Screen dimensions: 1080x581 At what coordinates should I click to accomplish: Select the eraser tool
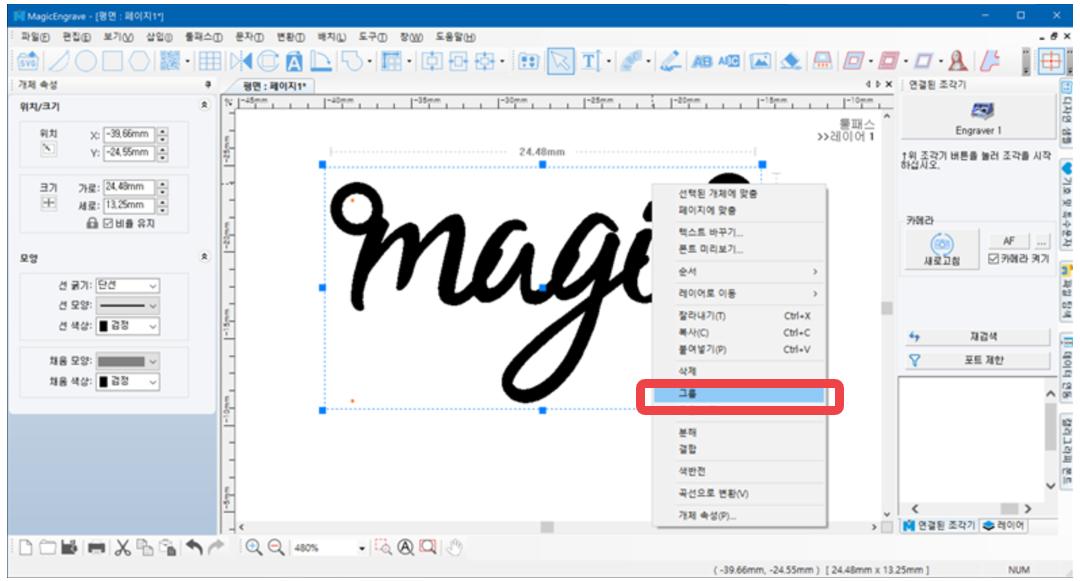(x=791, y=61)
